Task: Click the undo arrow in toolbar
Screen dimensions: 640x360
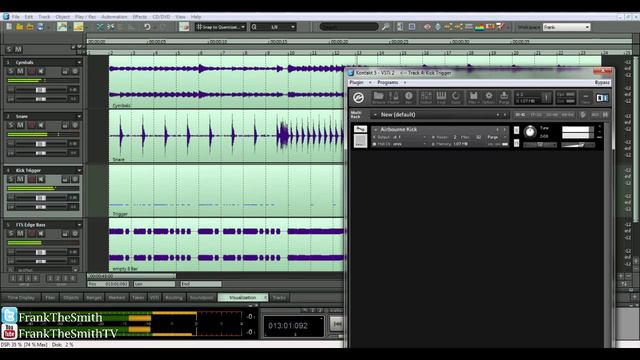Action: 147,27
